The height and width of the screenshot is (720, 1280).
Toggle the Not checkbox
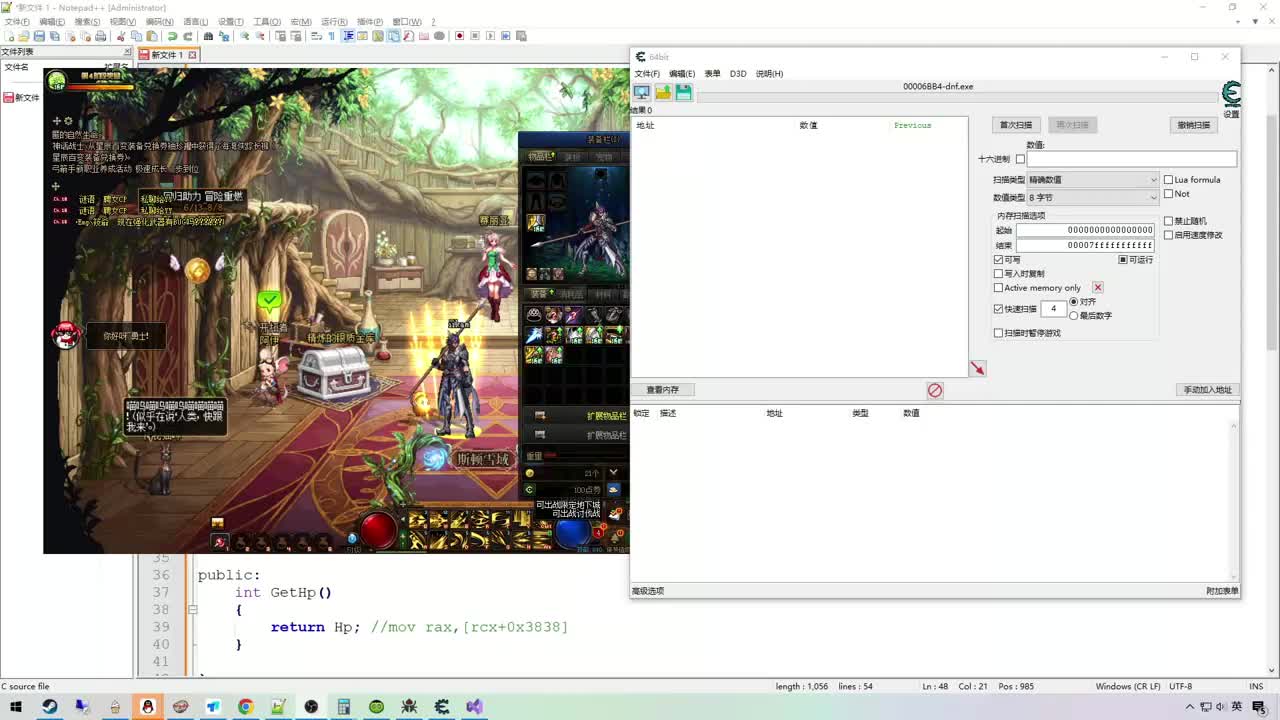[1168, 194]
